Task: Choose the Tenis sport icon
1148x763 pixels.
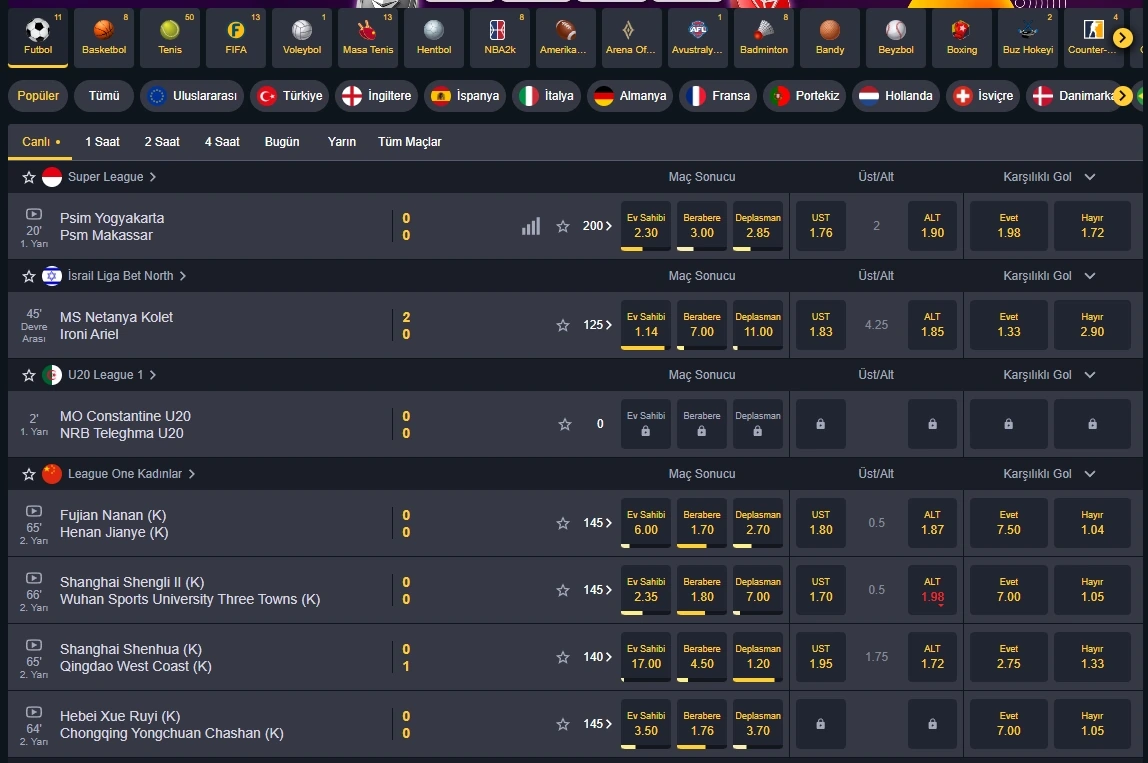Action: click(x=170, y=37)
